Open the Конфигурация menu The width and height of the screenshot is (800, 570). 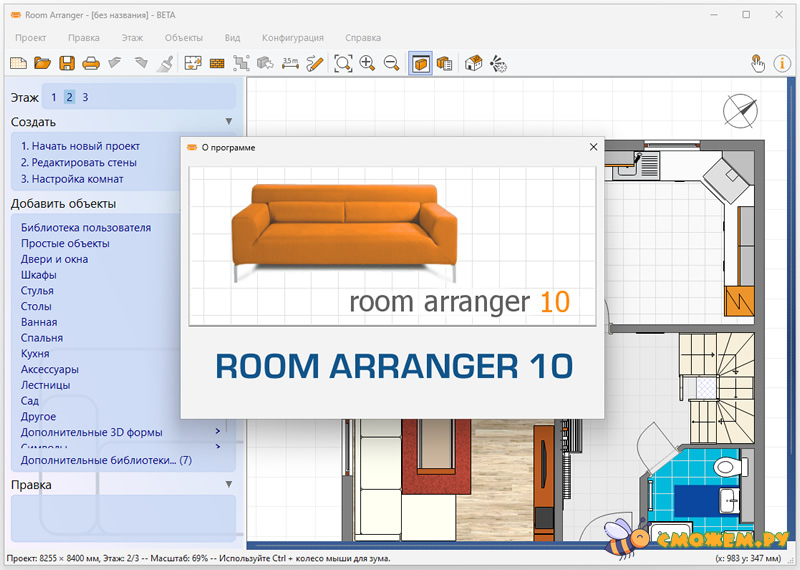293,38
